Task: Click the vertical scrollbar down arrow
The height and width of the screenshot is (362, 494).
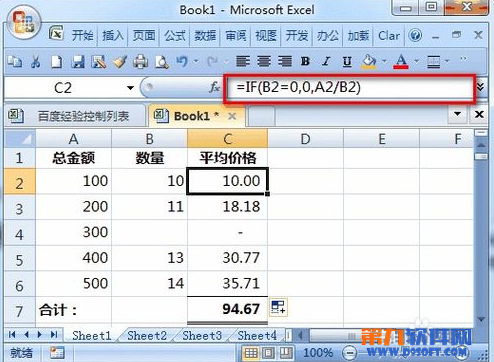Action: (480, 319)
